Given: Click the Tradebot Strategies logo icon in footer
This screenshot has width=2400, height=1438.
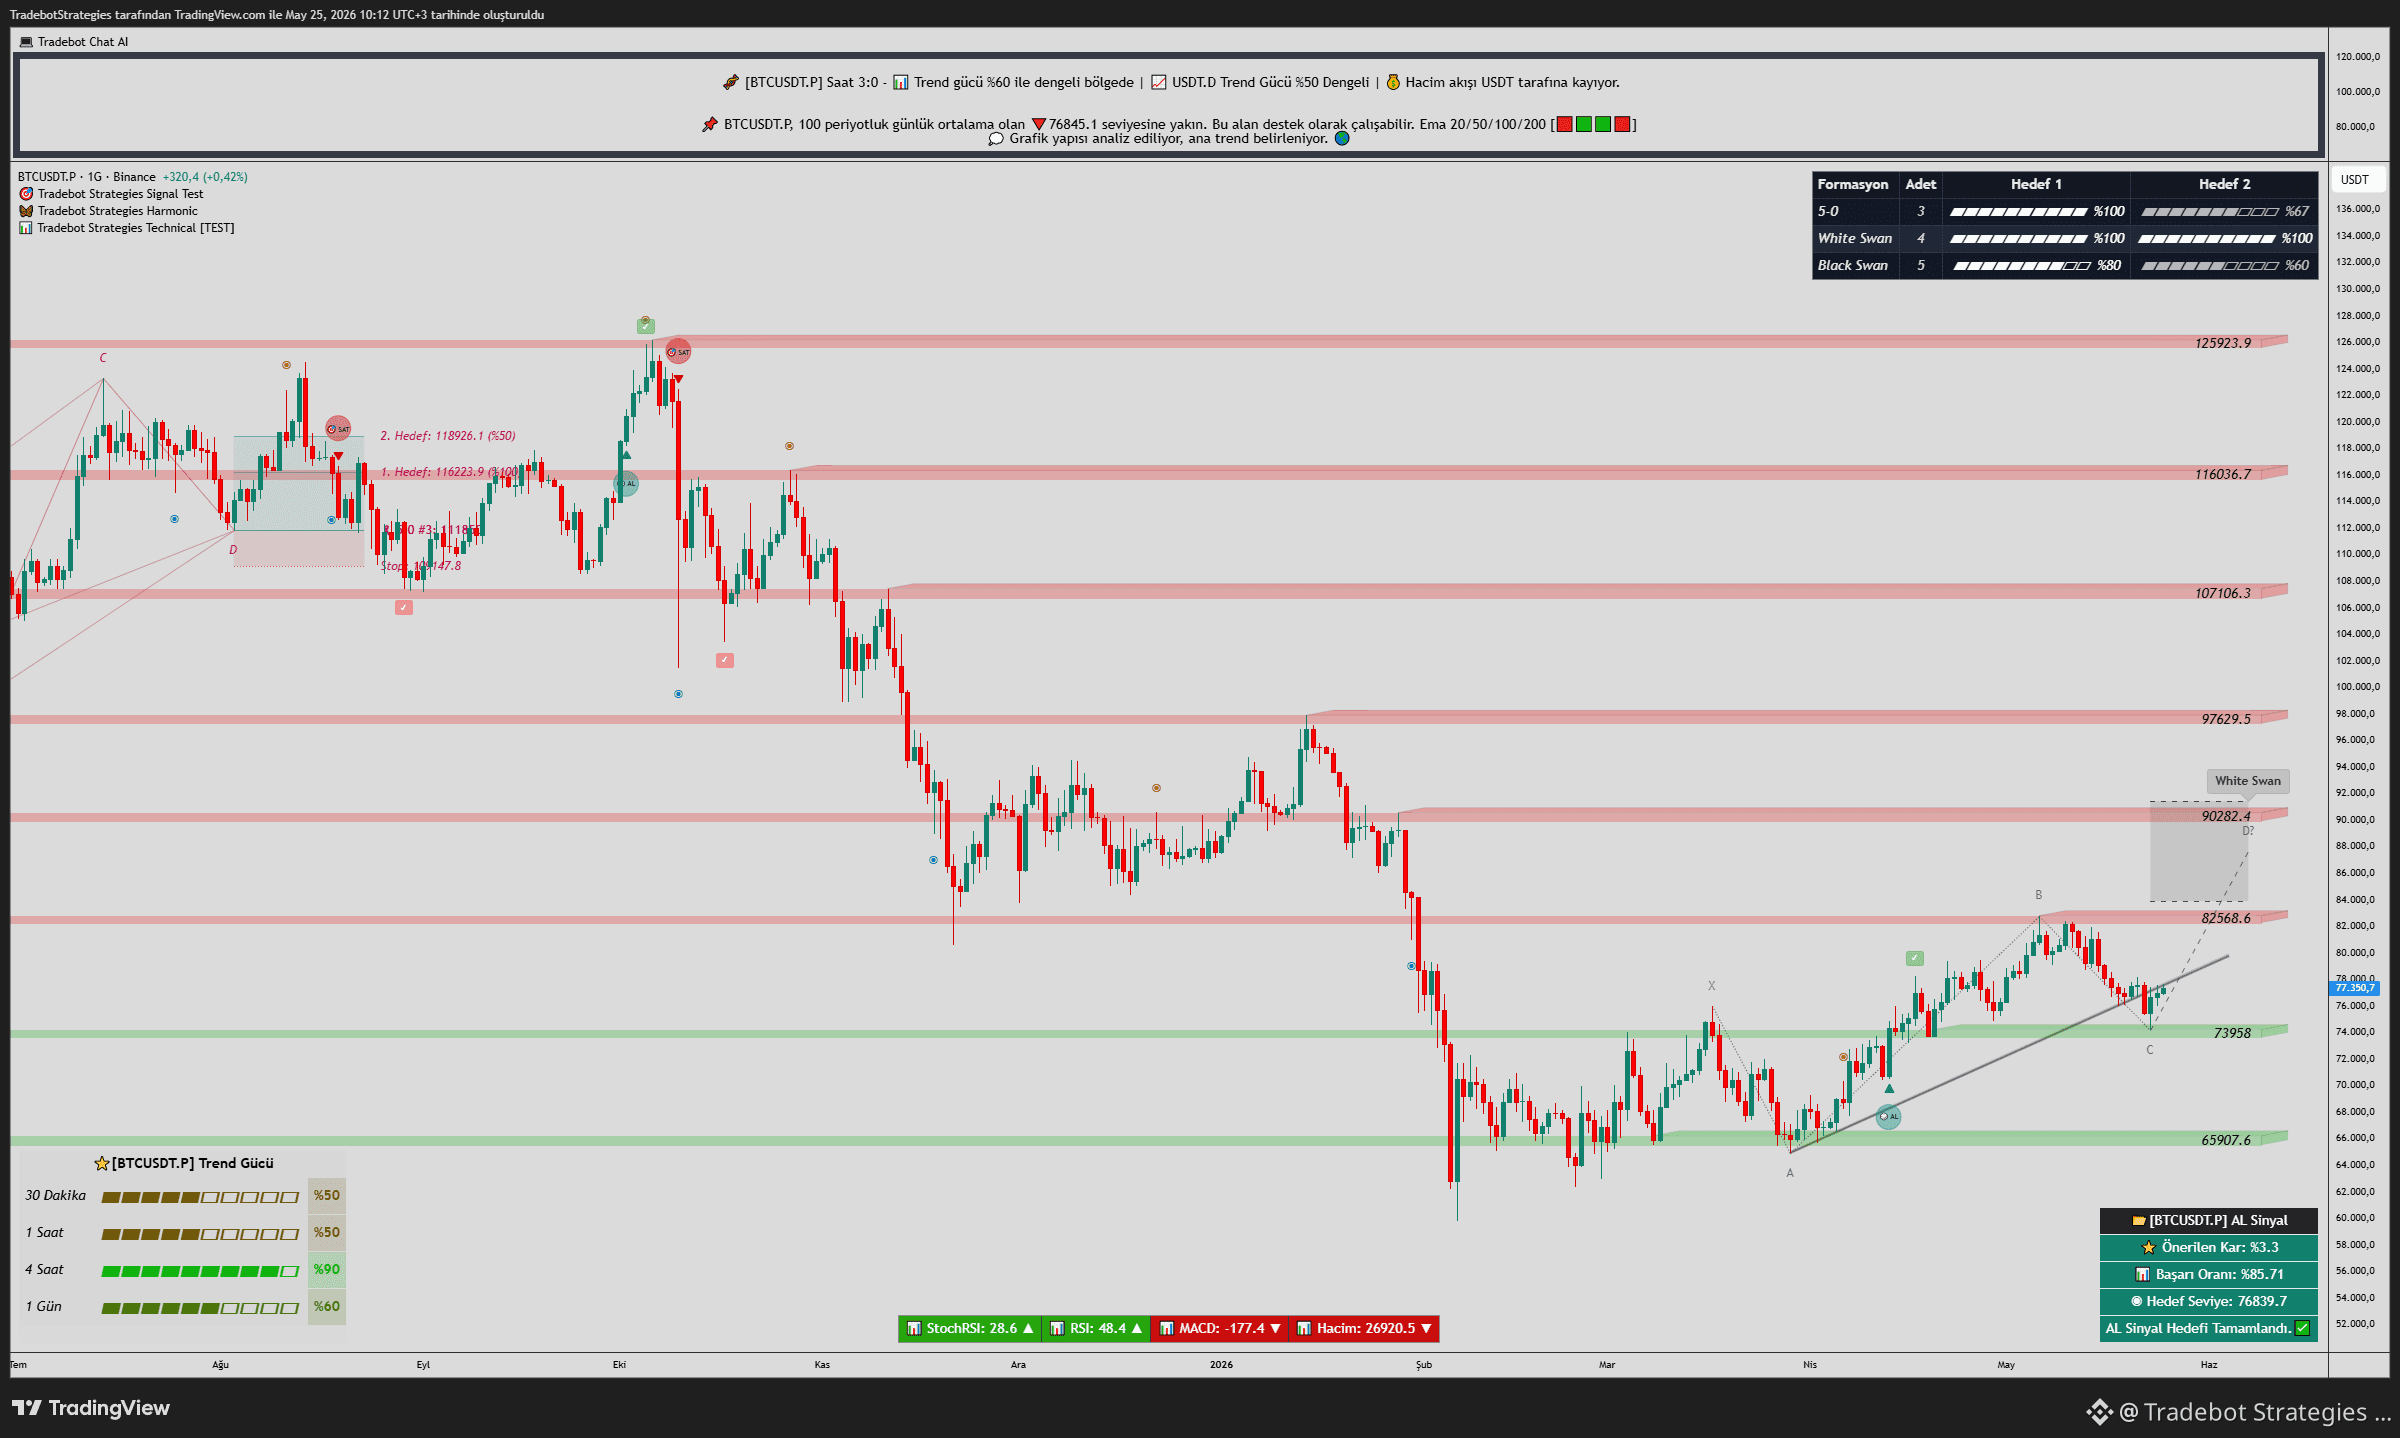Looking at the screenshot, I should tap(2099, 1411).
